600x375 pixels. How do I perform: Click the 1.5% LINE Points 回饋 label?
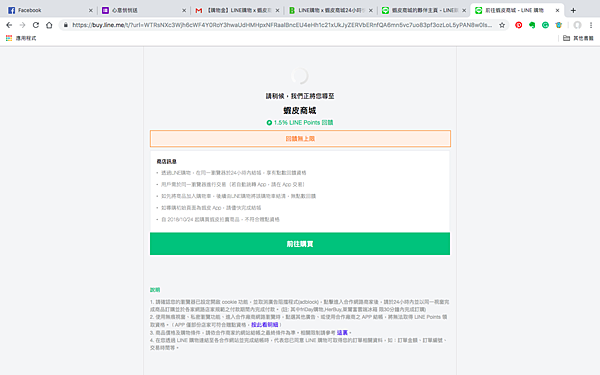300,122
